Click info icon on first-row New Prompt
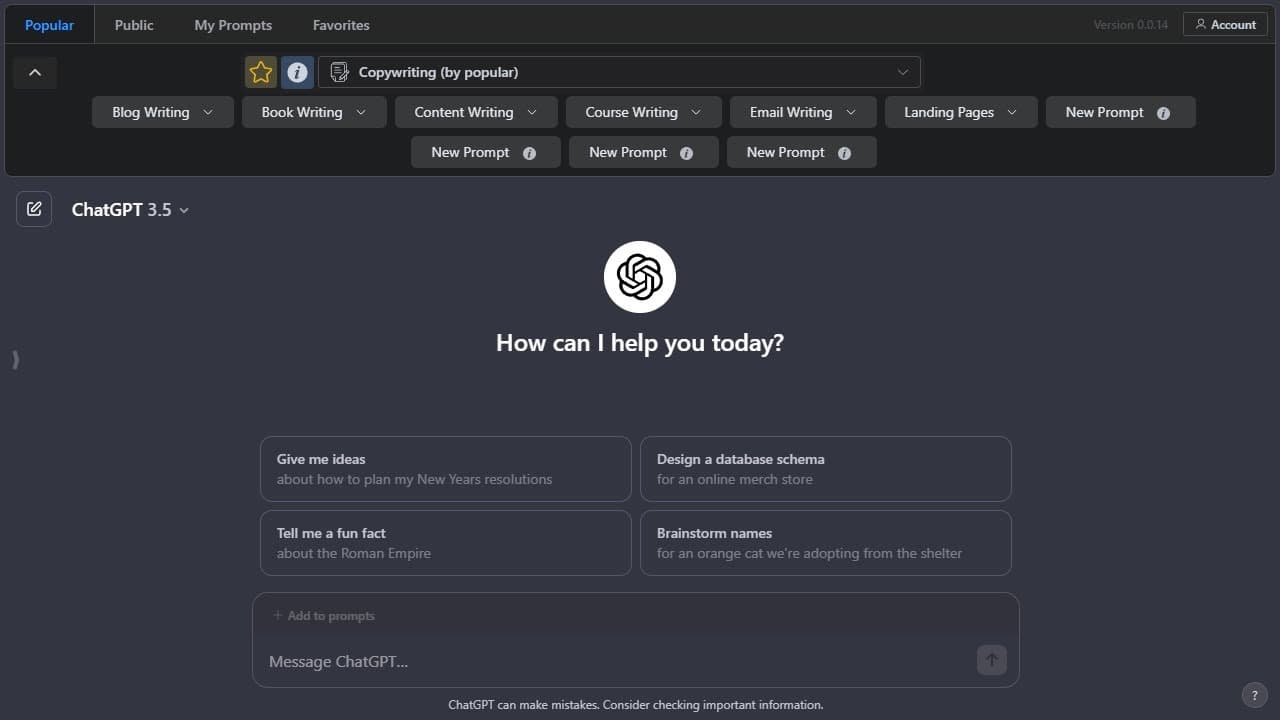 (1163, 113)
